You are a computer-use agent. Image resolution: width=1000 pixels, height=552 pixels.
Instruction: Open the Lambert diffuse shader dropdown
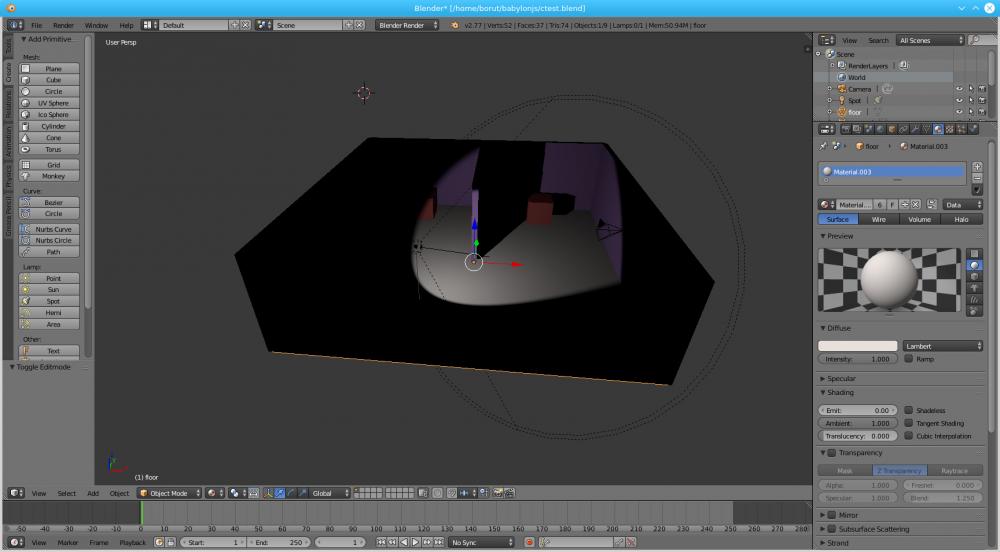pyautogui.click(x=943, y=346)
